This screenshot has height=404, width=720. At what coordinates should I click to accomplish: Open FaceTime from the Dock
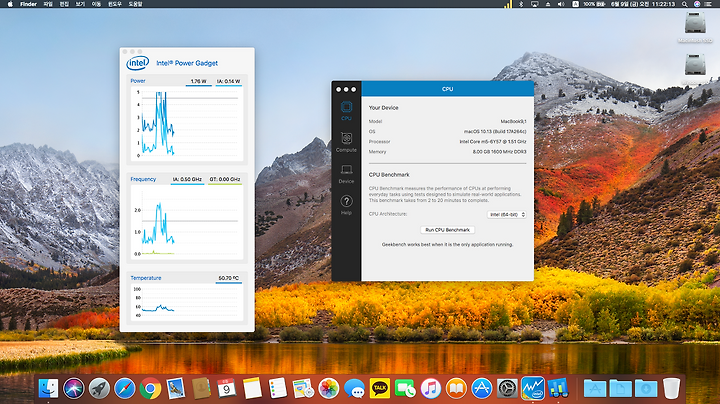pos(405,388)
